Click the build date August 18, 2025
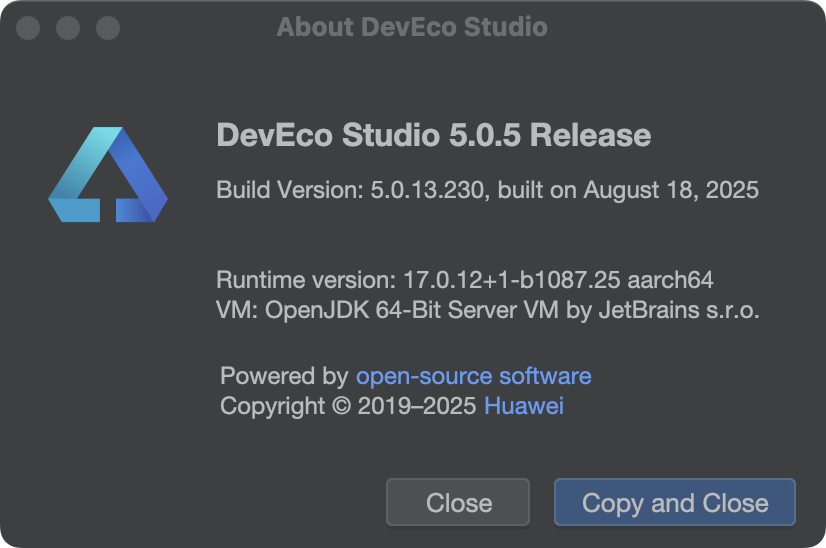 [672, 189]
